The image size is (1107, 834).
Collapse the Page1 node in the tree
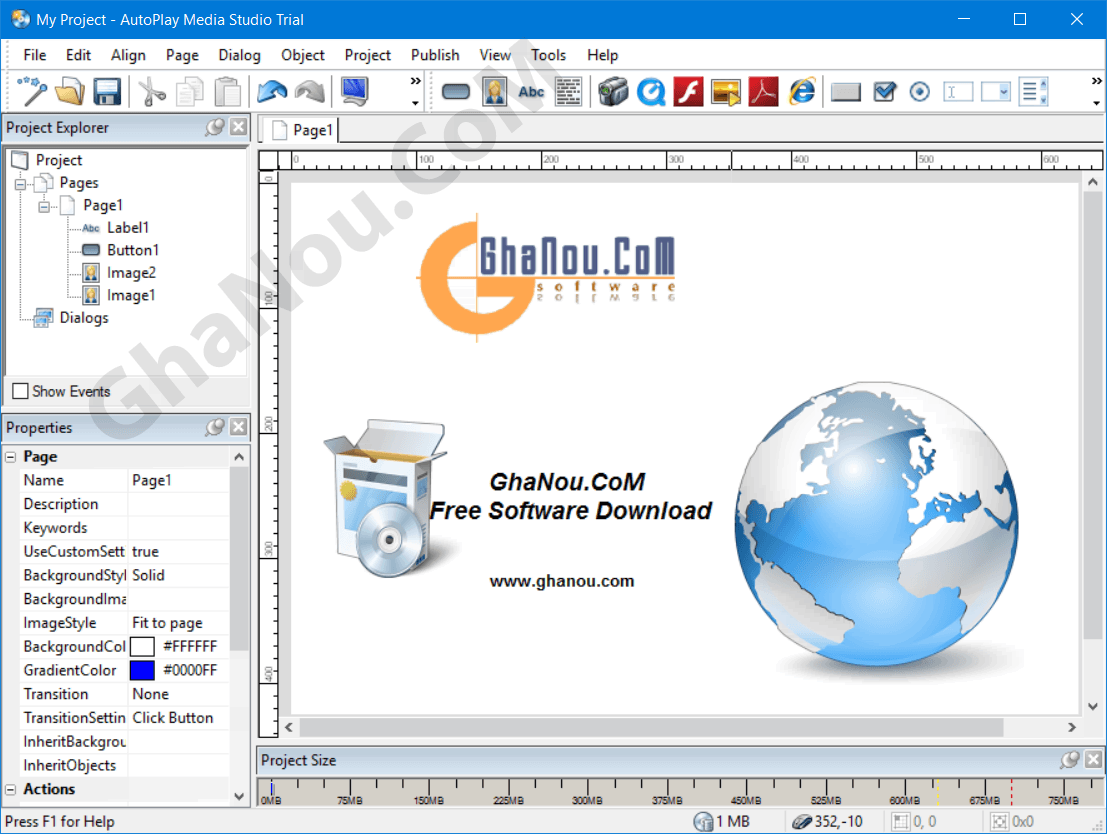[x=44, y=207]
